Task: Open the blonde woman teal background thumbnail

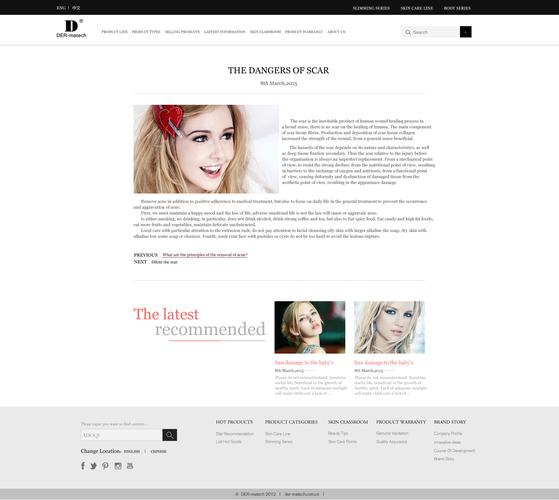Action: (x=310, y=327)
